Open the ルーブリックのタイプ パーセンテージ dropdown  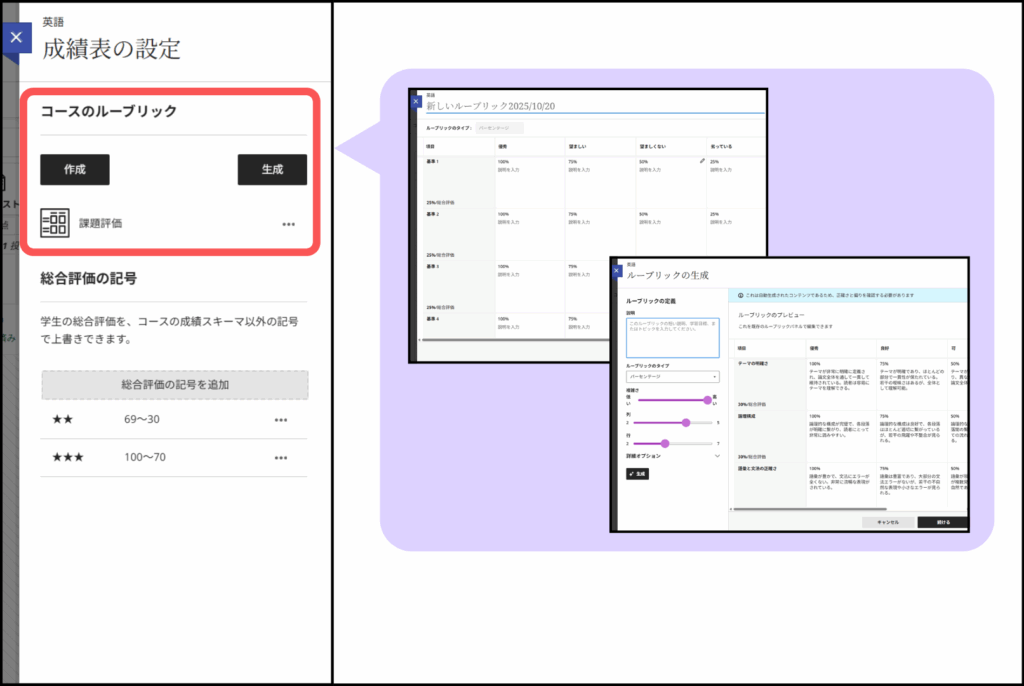pos(672,377)
